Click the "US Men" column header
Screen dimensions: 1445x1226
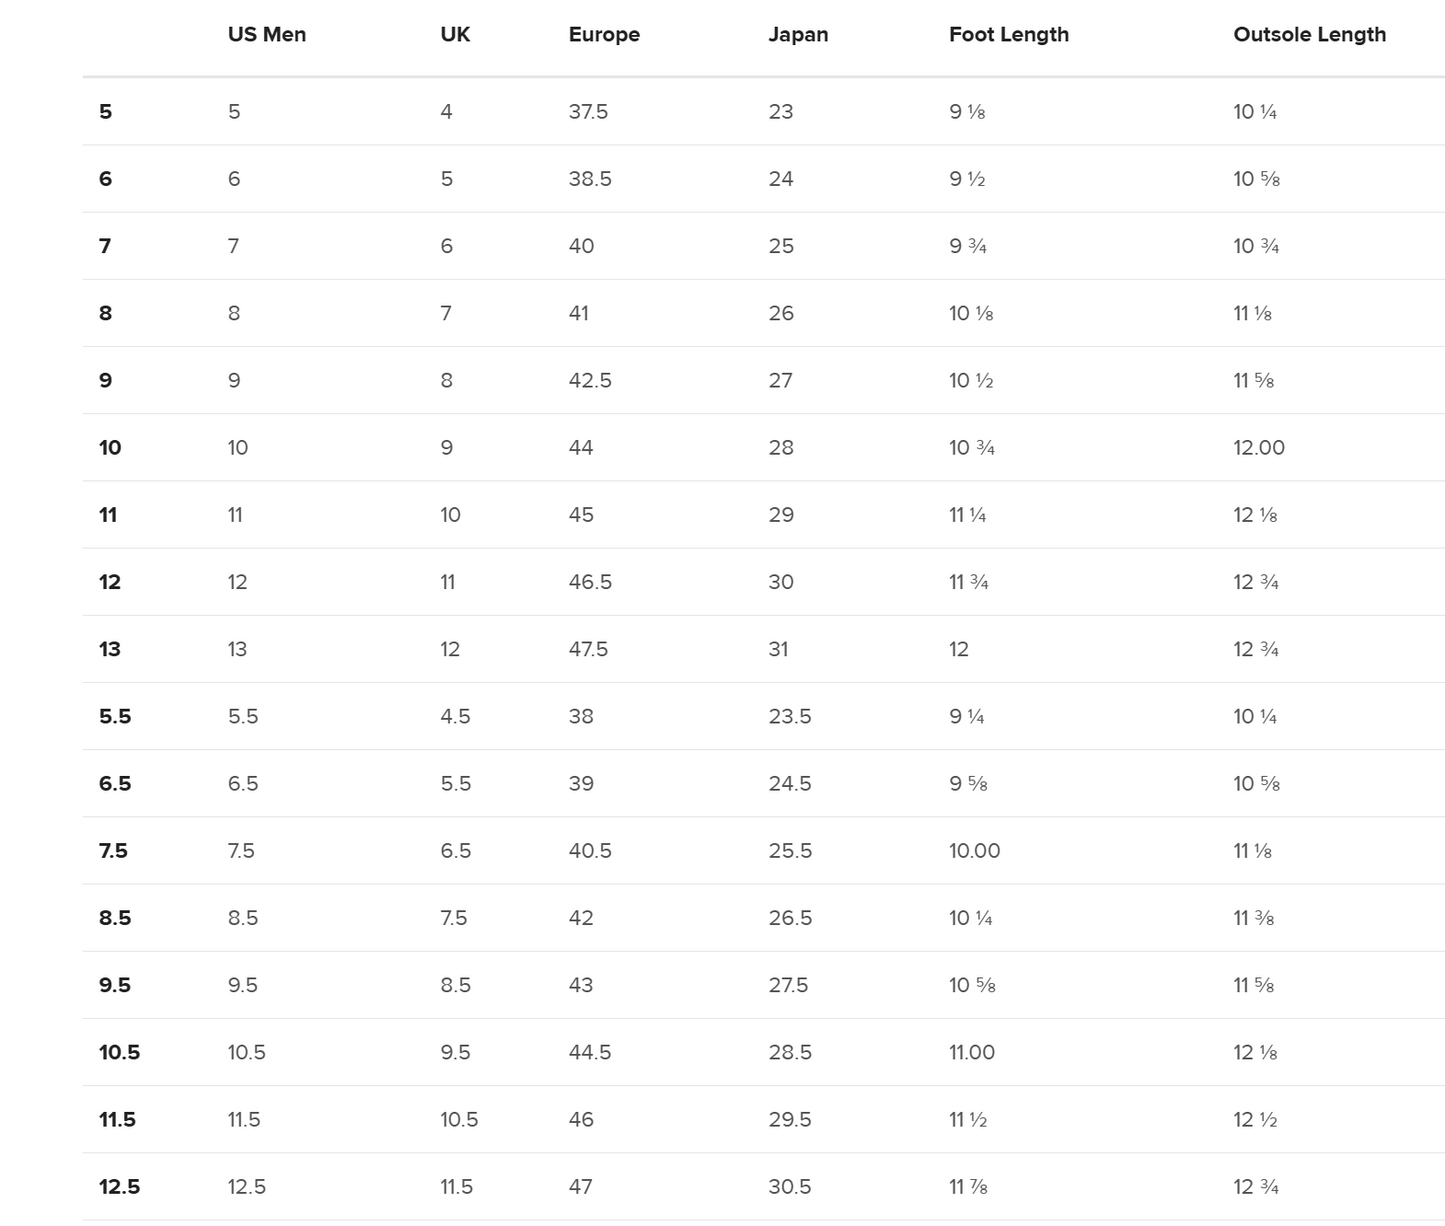267,35
